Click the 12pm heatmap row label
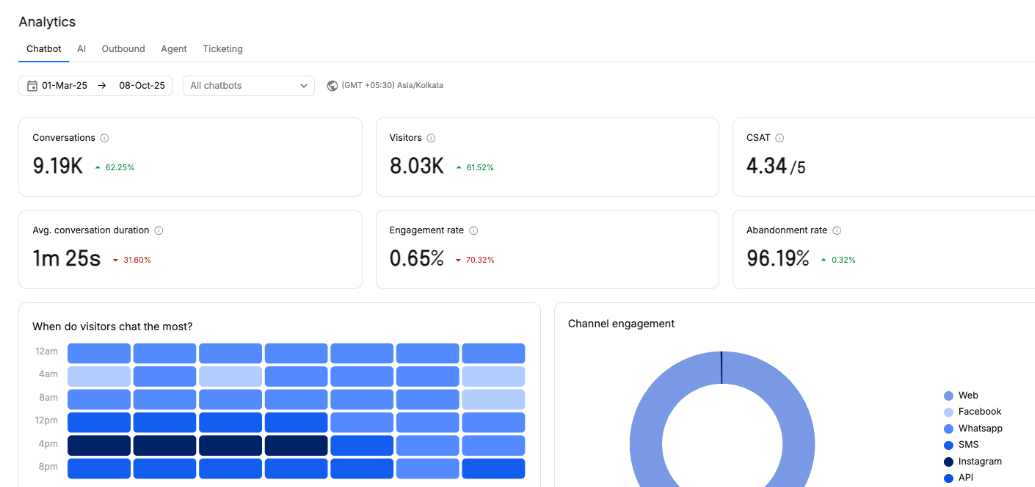Screen dimensions: 1035x487 tap(47, 420)
